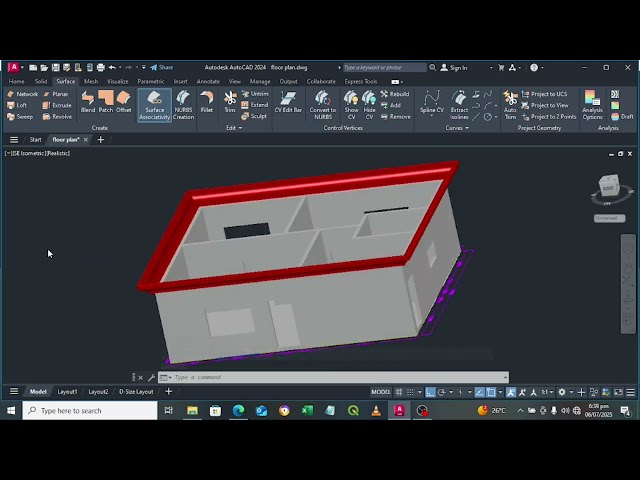This screenshot has width=640, height=480.
Task: Toggle Ortho mode in status bar
Action: pyautogui.click(x=430, y=392)
